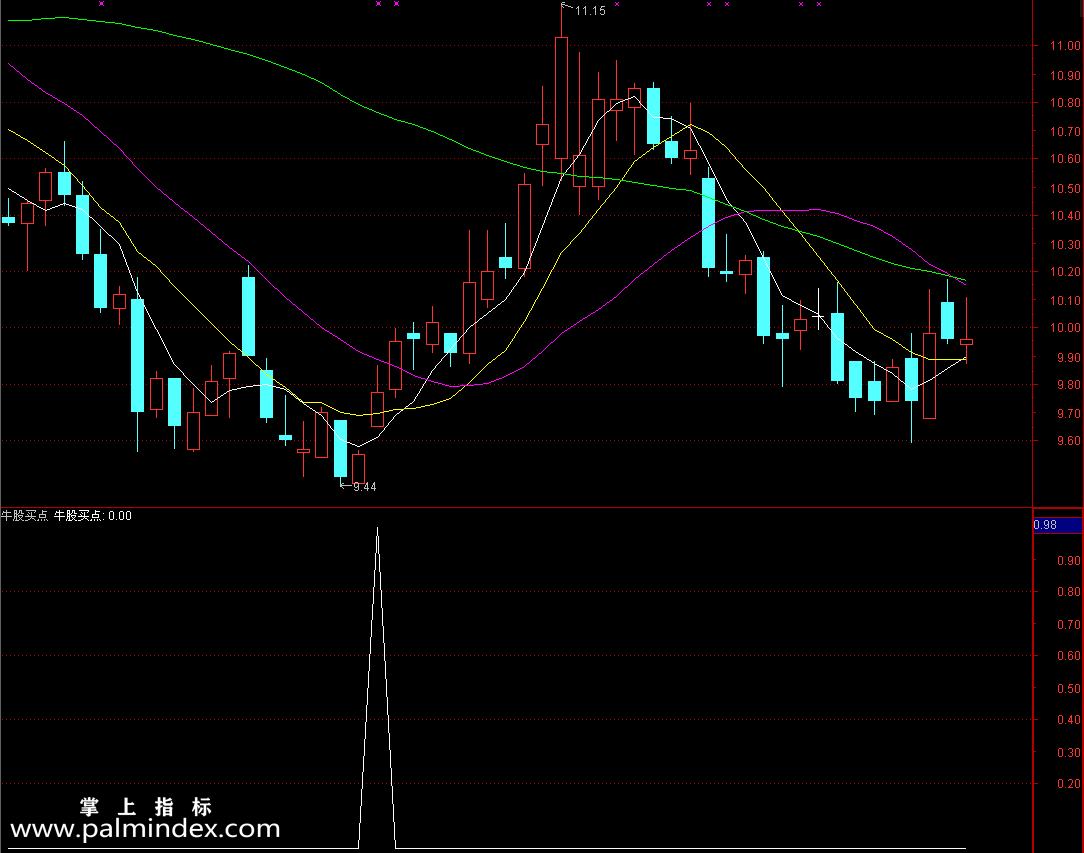1084x853 pixels.
Task: Click the 0.90 indicator axis label
Action: 1069,561
